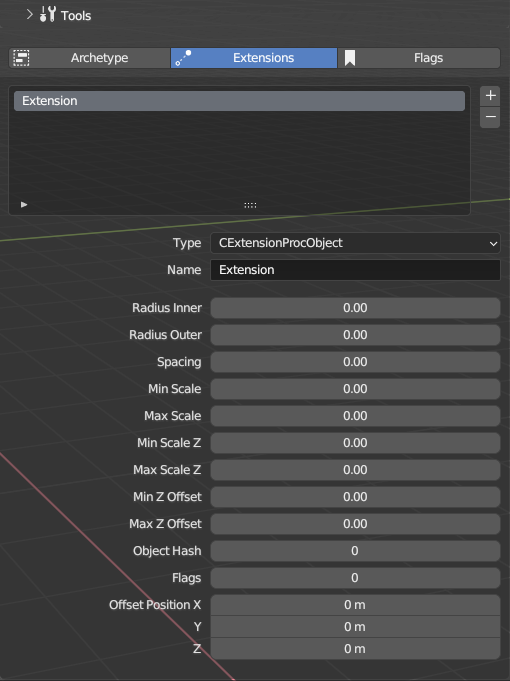510x681 pixels.
Task: Click the Extensions tab dotted-line icon
Action: click(x=183, y=58)
